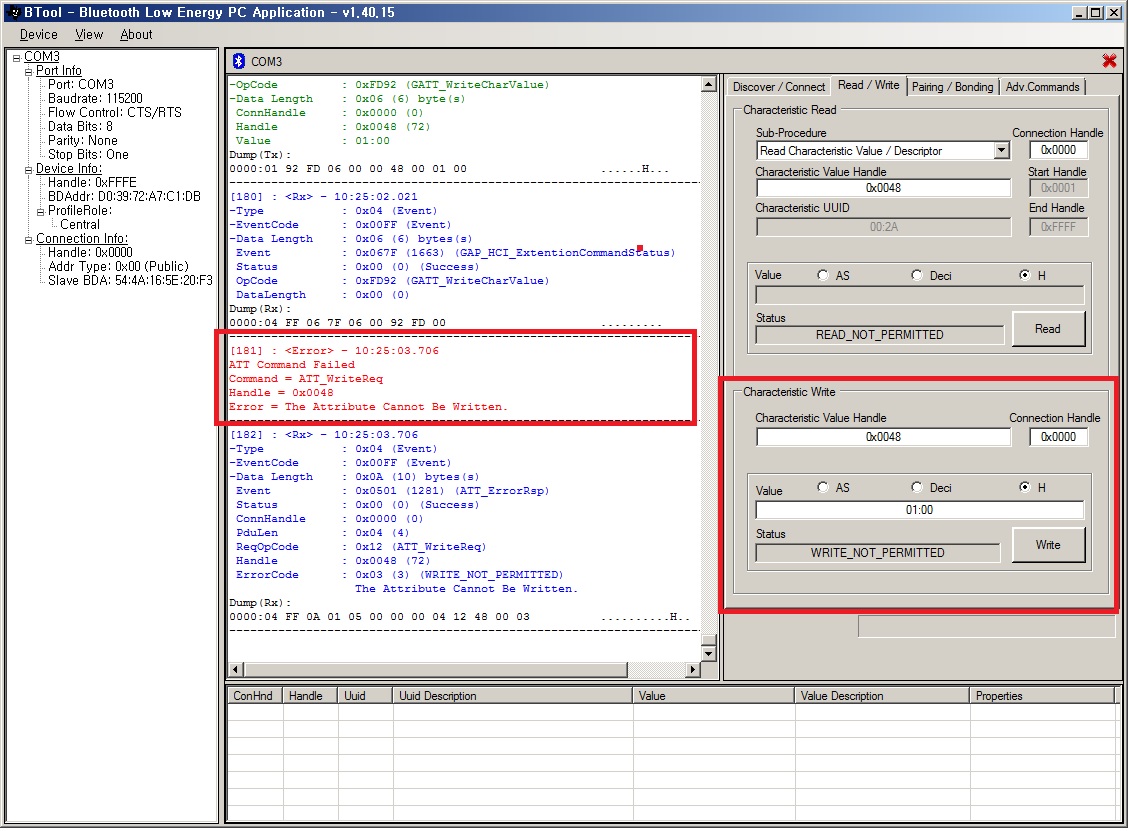
Task: Open the About menu
Action: tap(136, 35)
